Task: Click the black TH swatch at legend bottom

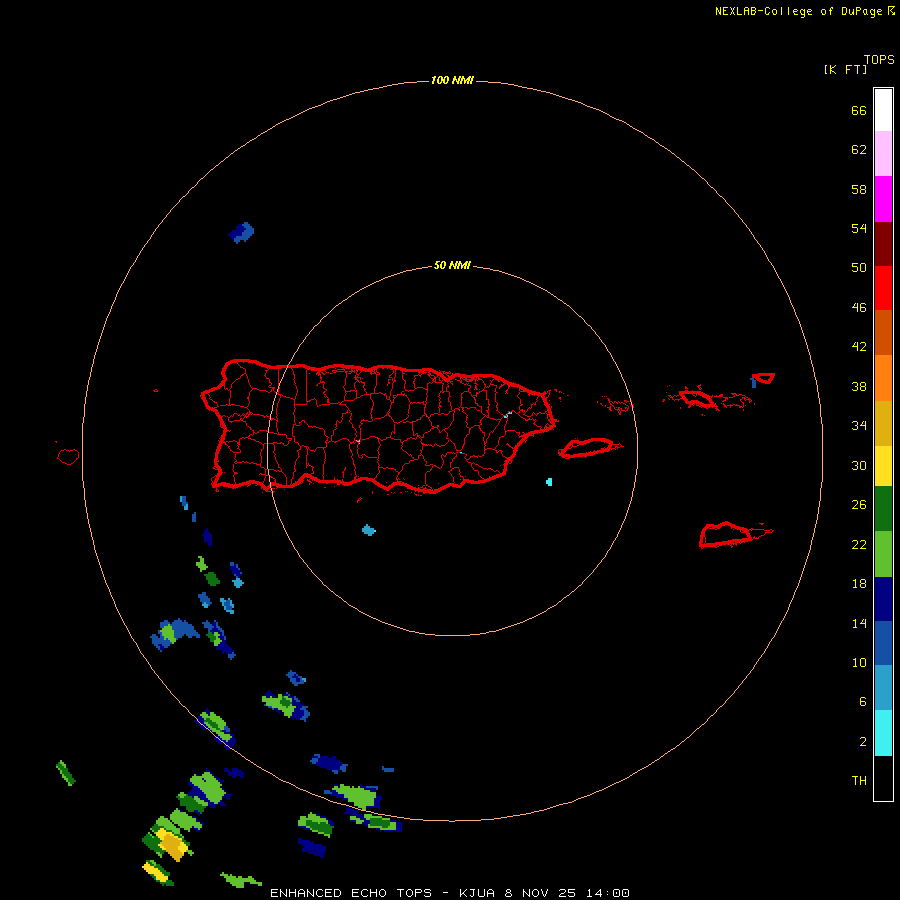Action: pyautogui.click(x=883, y=778)
